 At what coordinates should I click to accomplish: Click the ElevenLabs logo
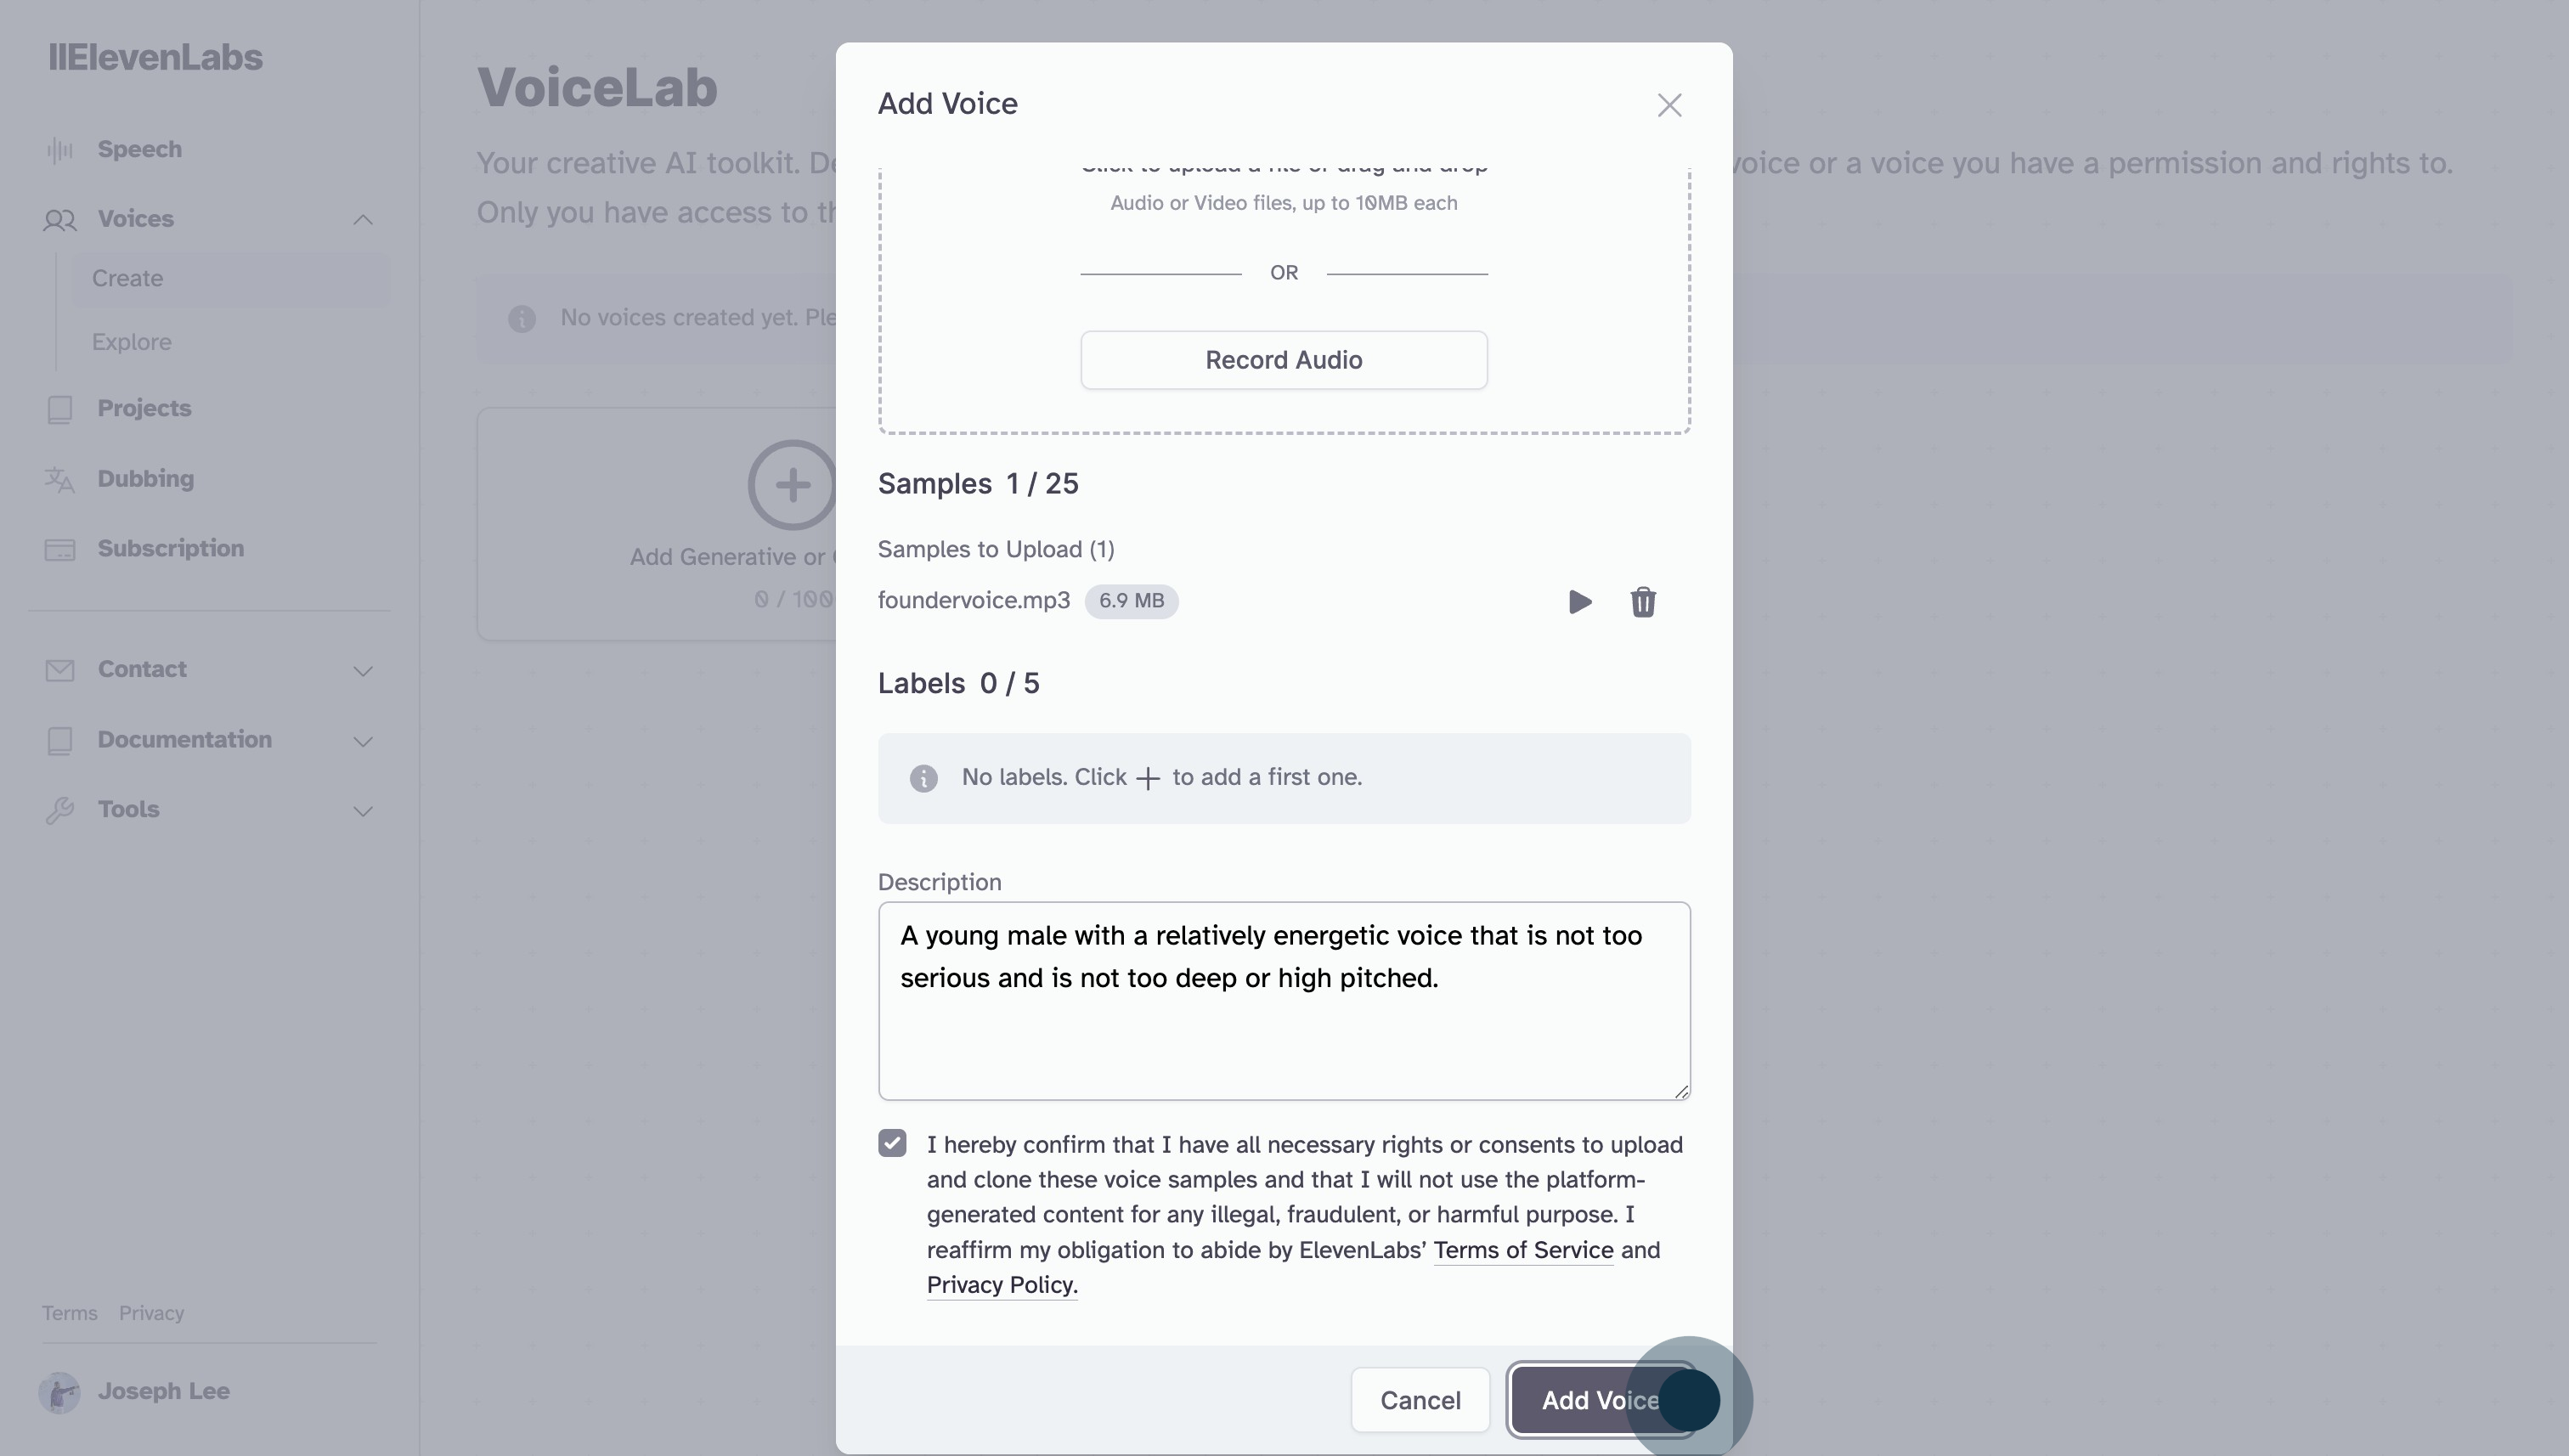coord(156,57)
